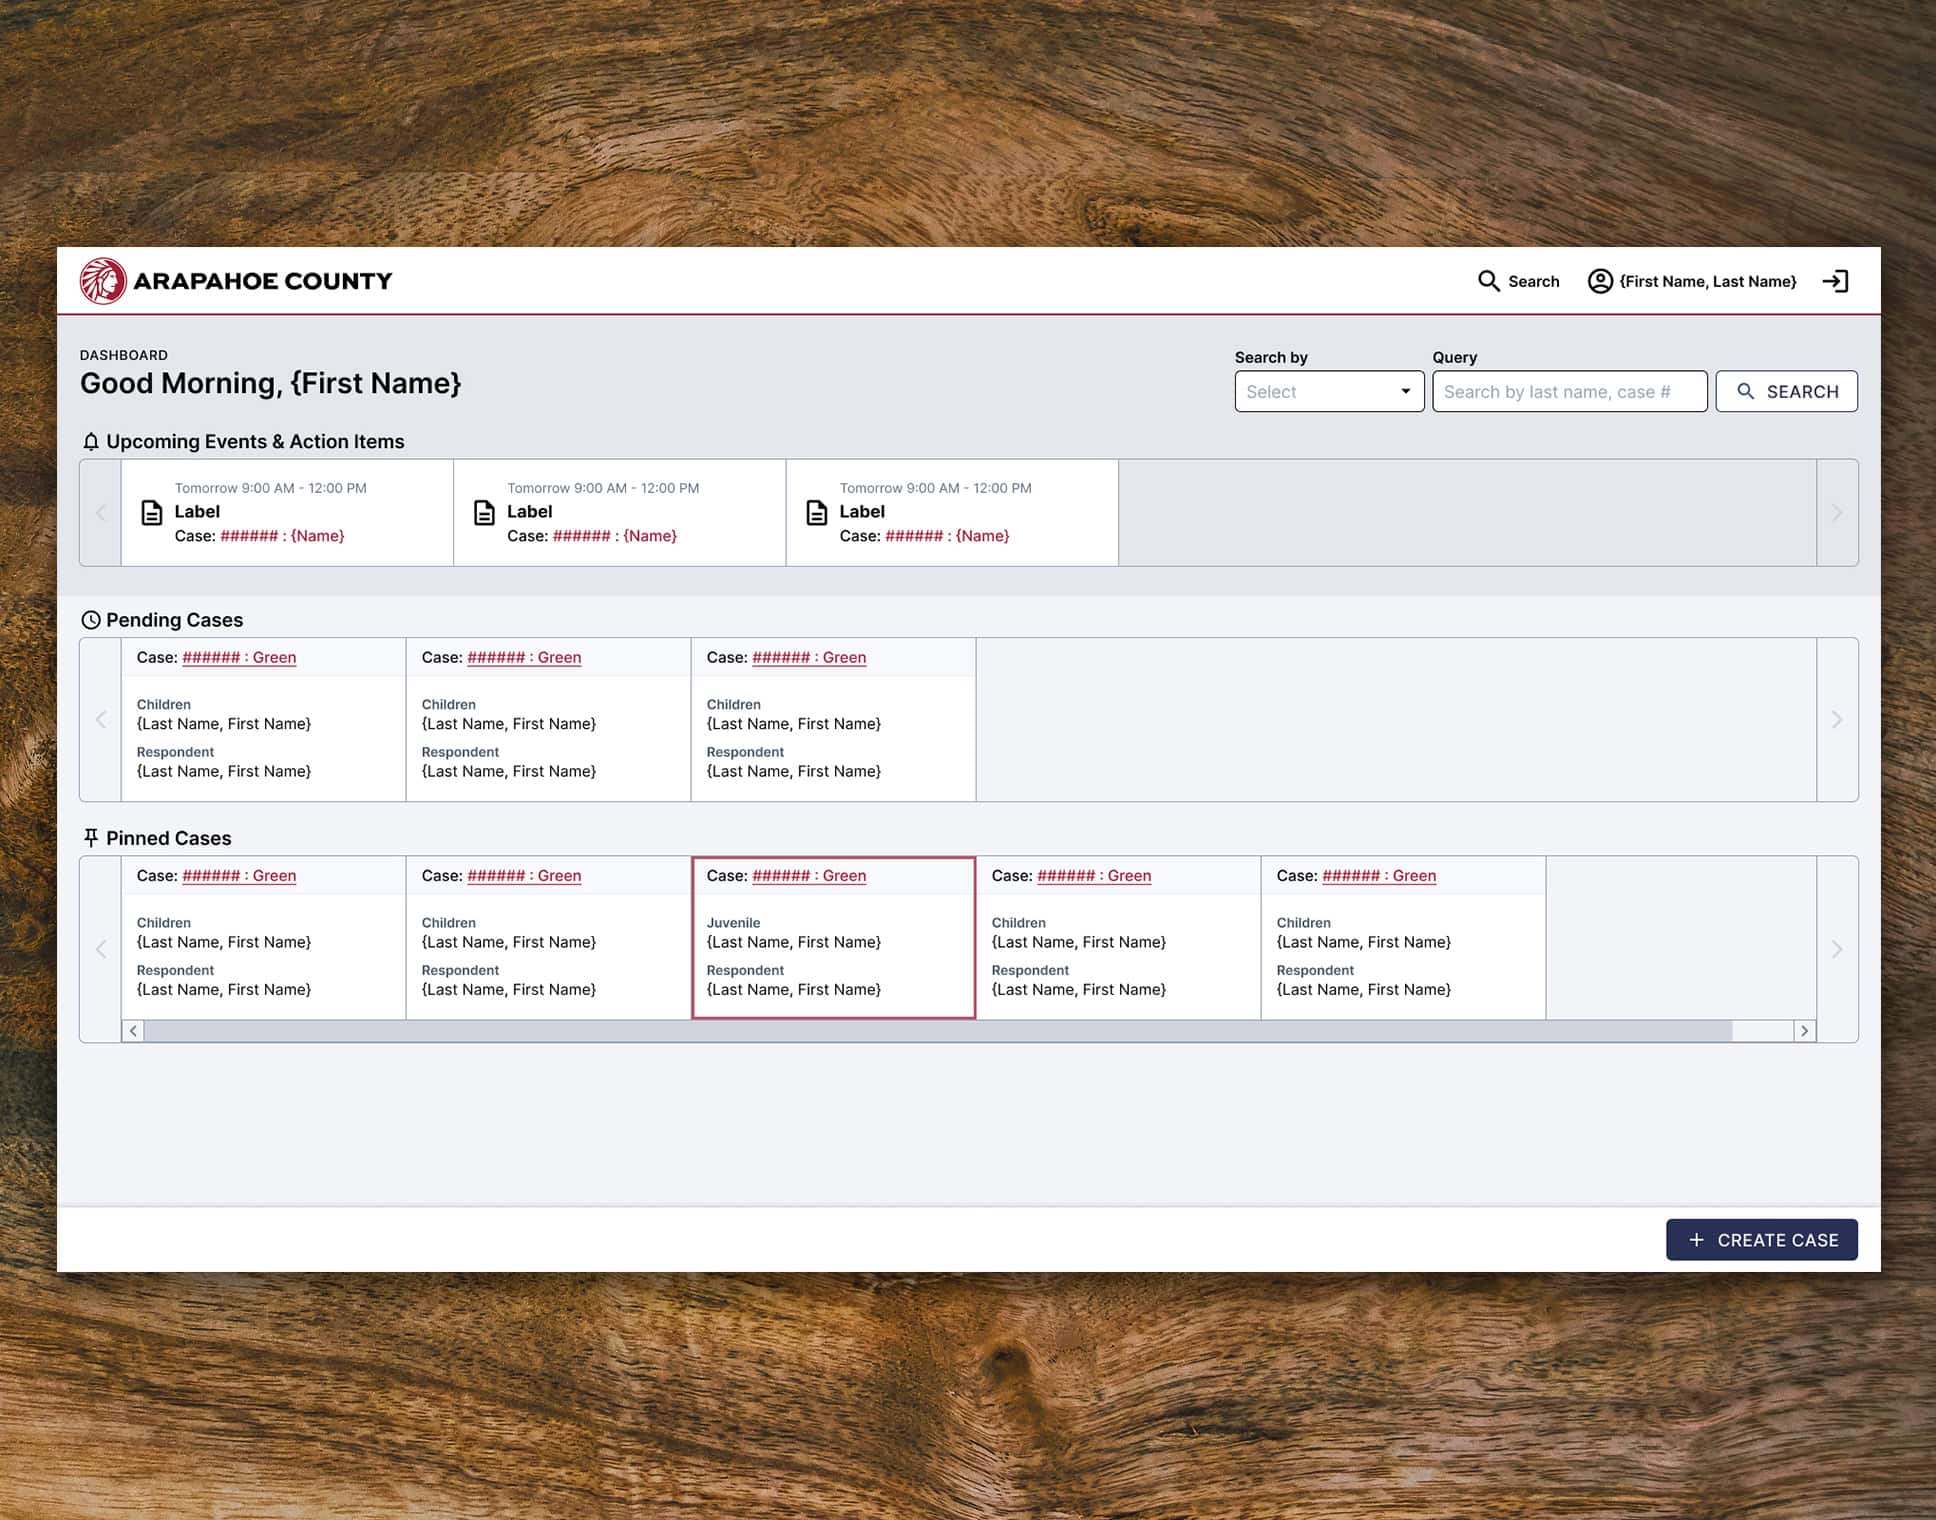Click the logout arrow icon

point(1835,281)
